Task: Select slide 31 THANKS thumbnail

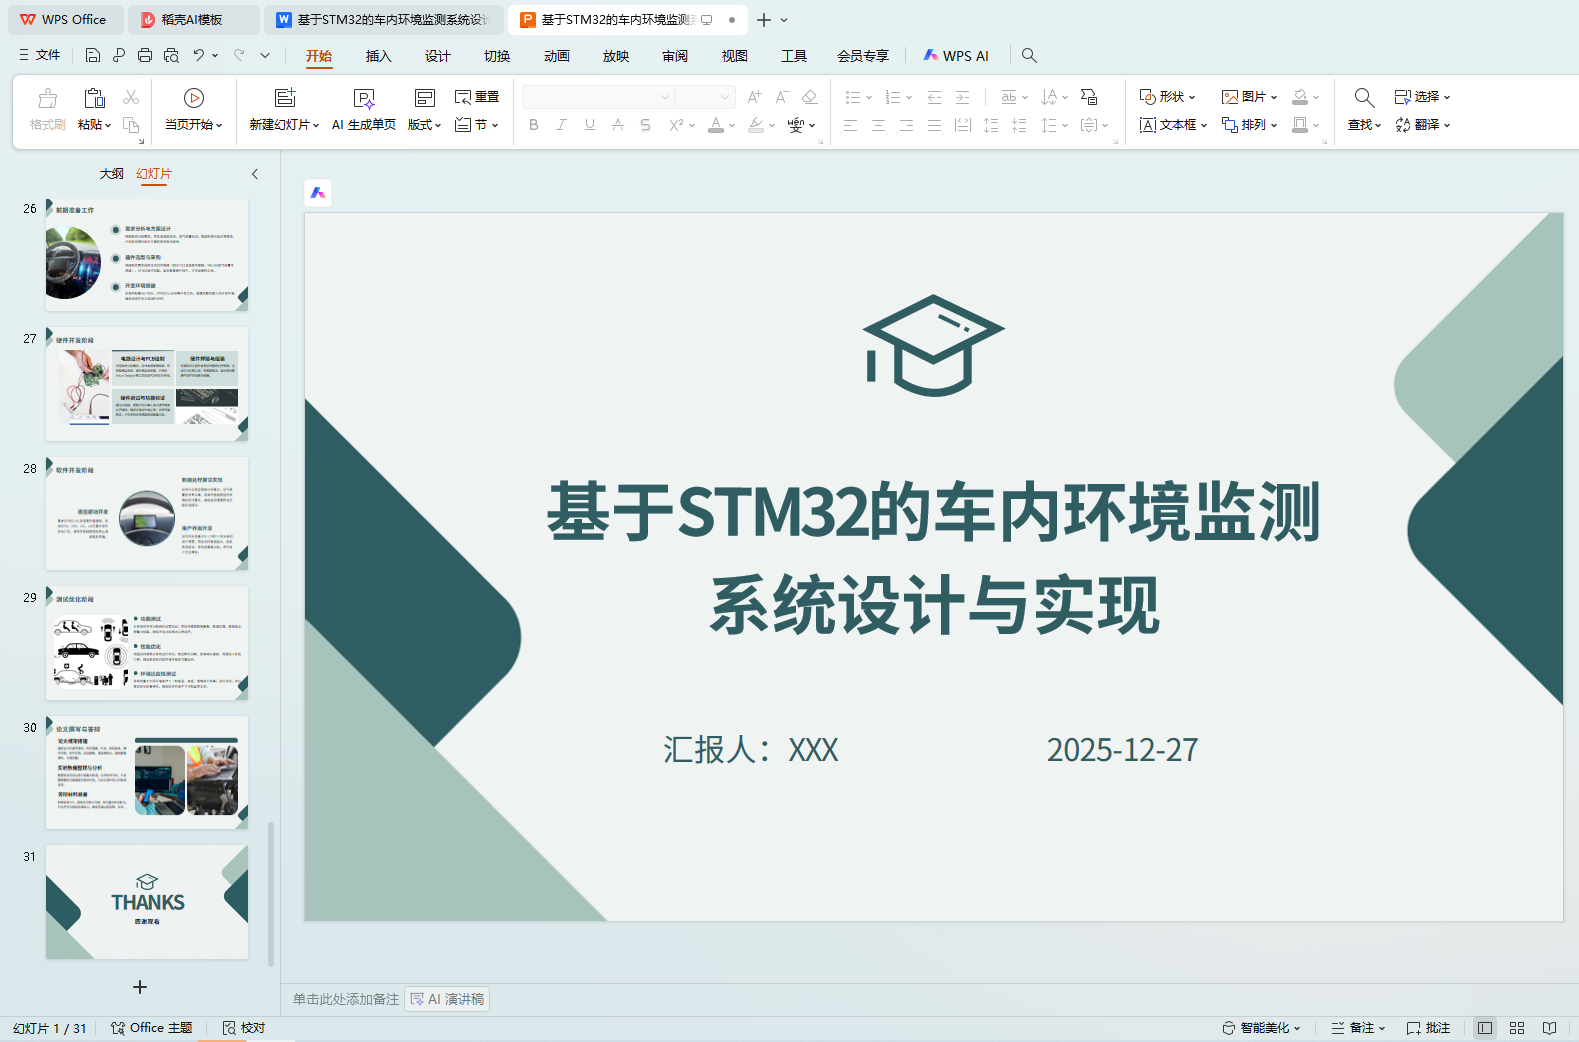Action: click(x=147, y=902)
